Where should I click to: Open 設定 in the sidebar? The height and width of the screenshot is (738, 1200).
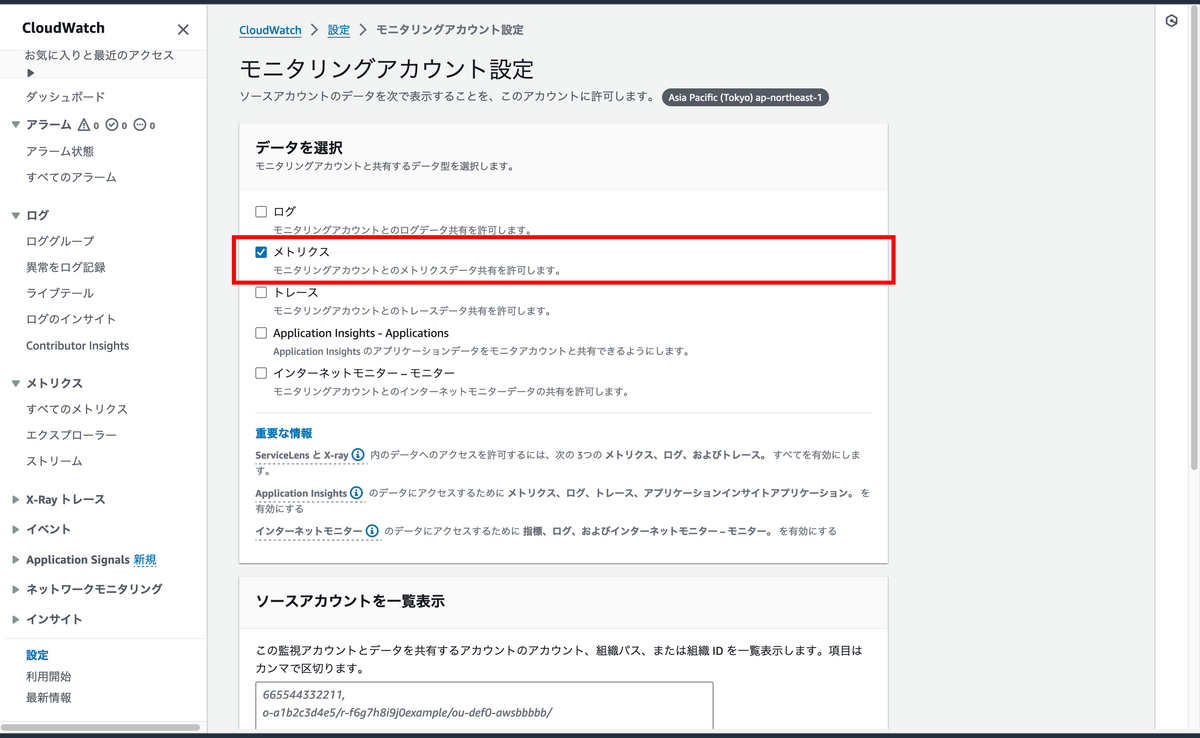(x=37, y=655)
